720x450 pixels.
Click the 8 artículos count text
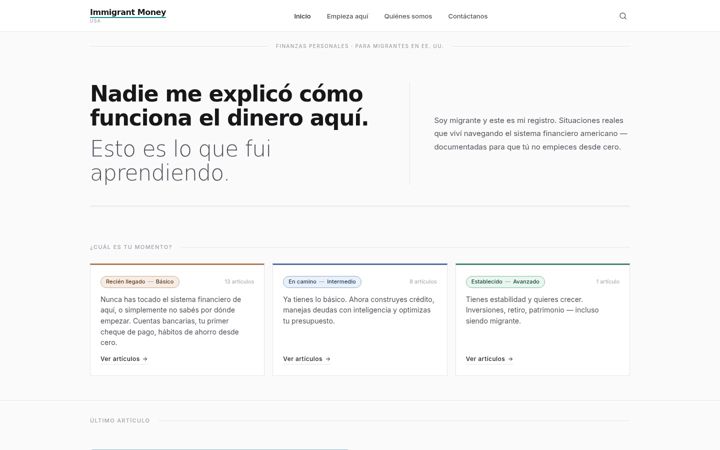pos(423,281)
